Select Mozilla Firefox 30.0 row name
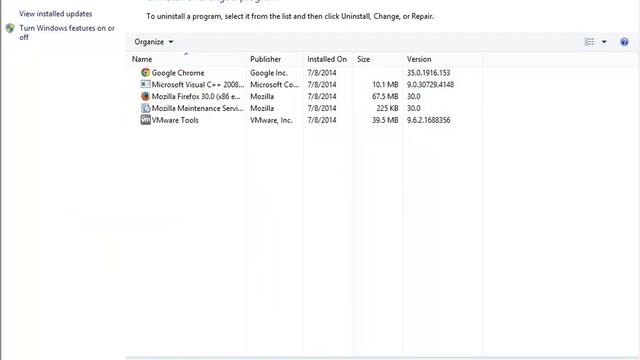The width and height of the screenshot is (640, 360). click(196, 96)
